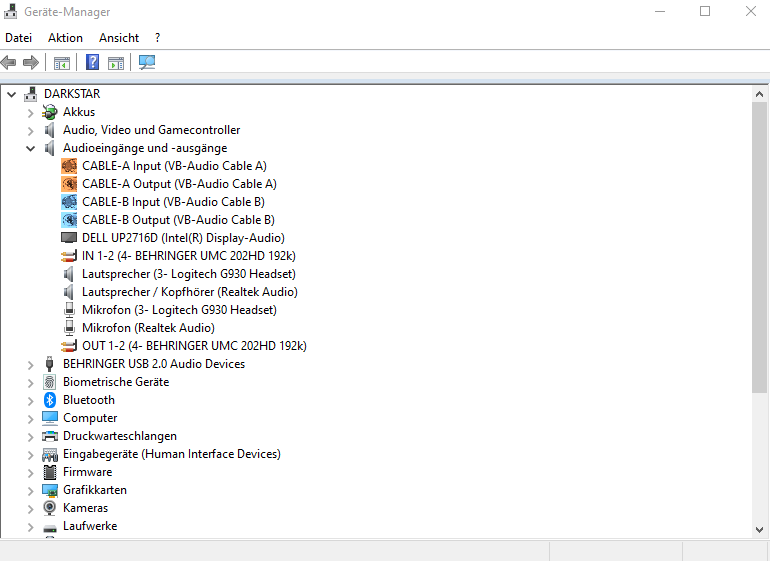Collapse Audioeingänge und -ausgänge category
The height and width of the screenshot is (561, 770).
pos(30,148)
